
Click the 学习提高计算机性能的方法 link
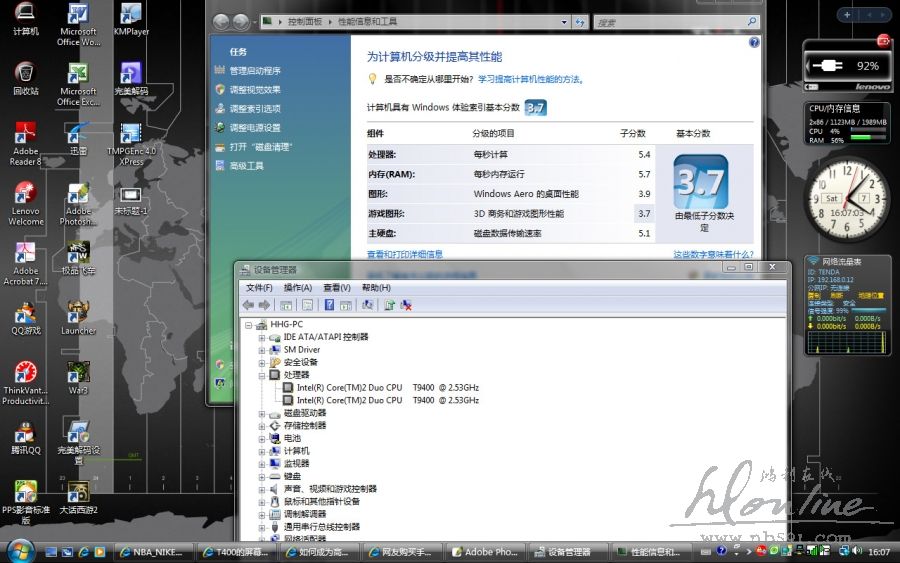click(x=530, y=79)
